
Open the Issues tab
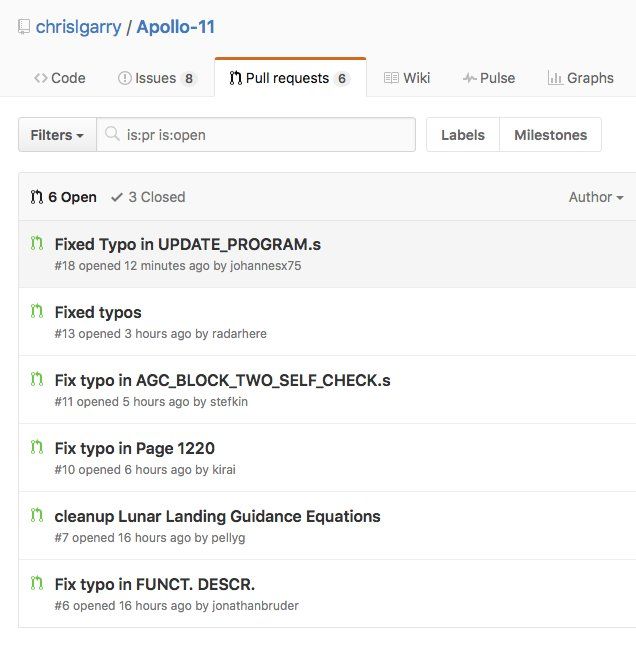[157, 78]
